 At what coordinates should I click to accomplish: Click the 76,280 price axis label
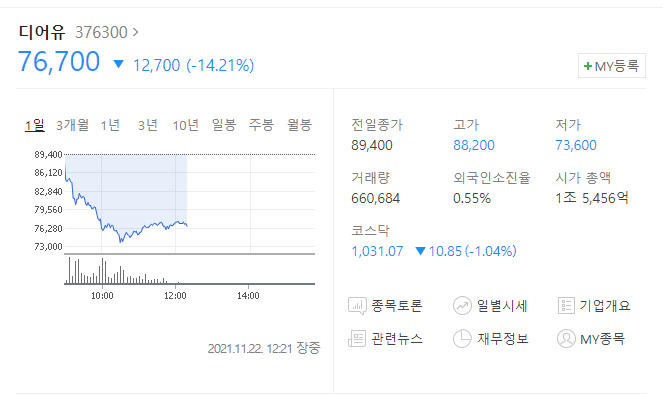[48, 229]
